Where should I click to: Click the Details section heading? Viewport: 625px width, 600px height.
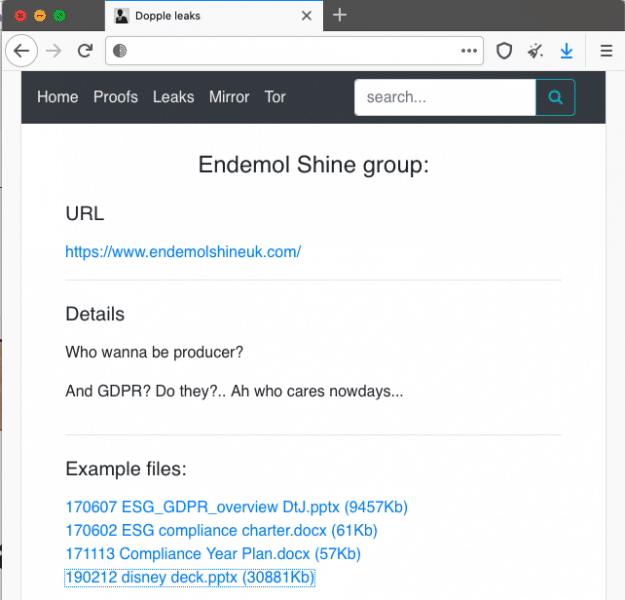click(95, 314)
